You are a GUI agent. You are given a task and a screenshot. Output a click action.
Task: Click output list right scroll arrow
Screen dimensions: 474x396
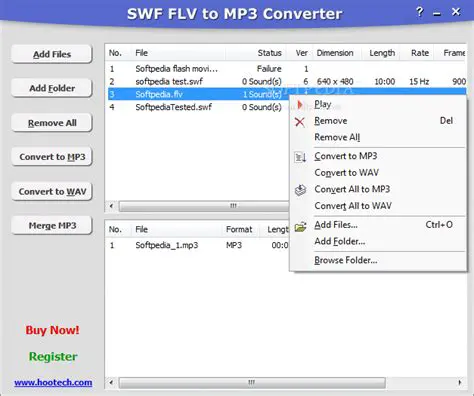coord(460,382)
